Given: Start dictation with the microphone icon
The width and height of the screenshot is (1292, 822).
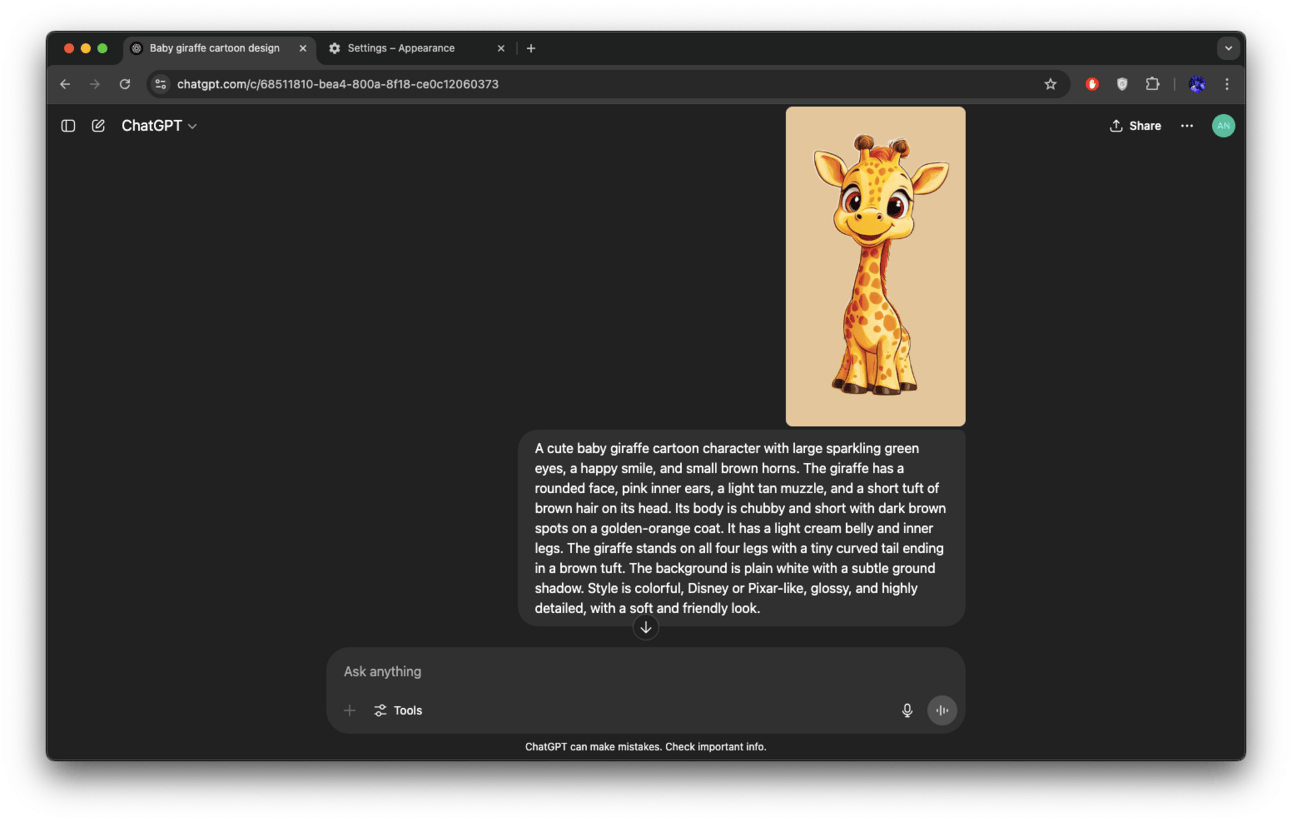Looking at the screenshot, I should tap(907, 710).
